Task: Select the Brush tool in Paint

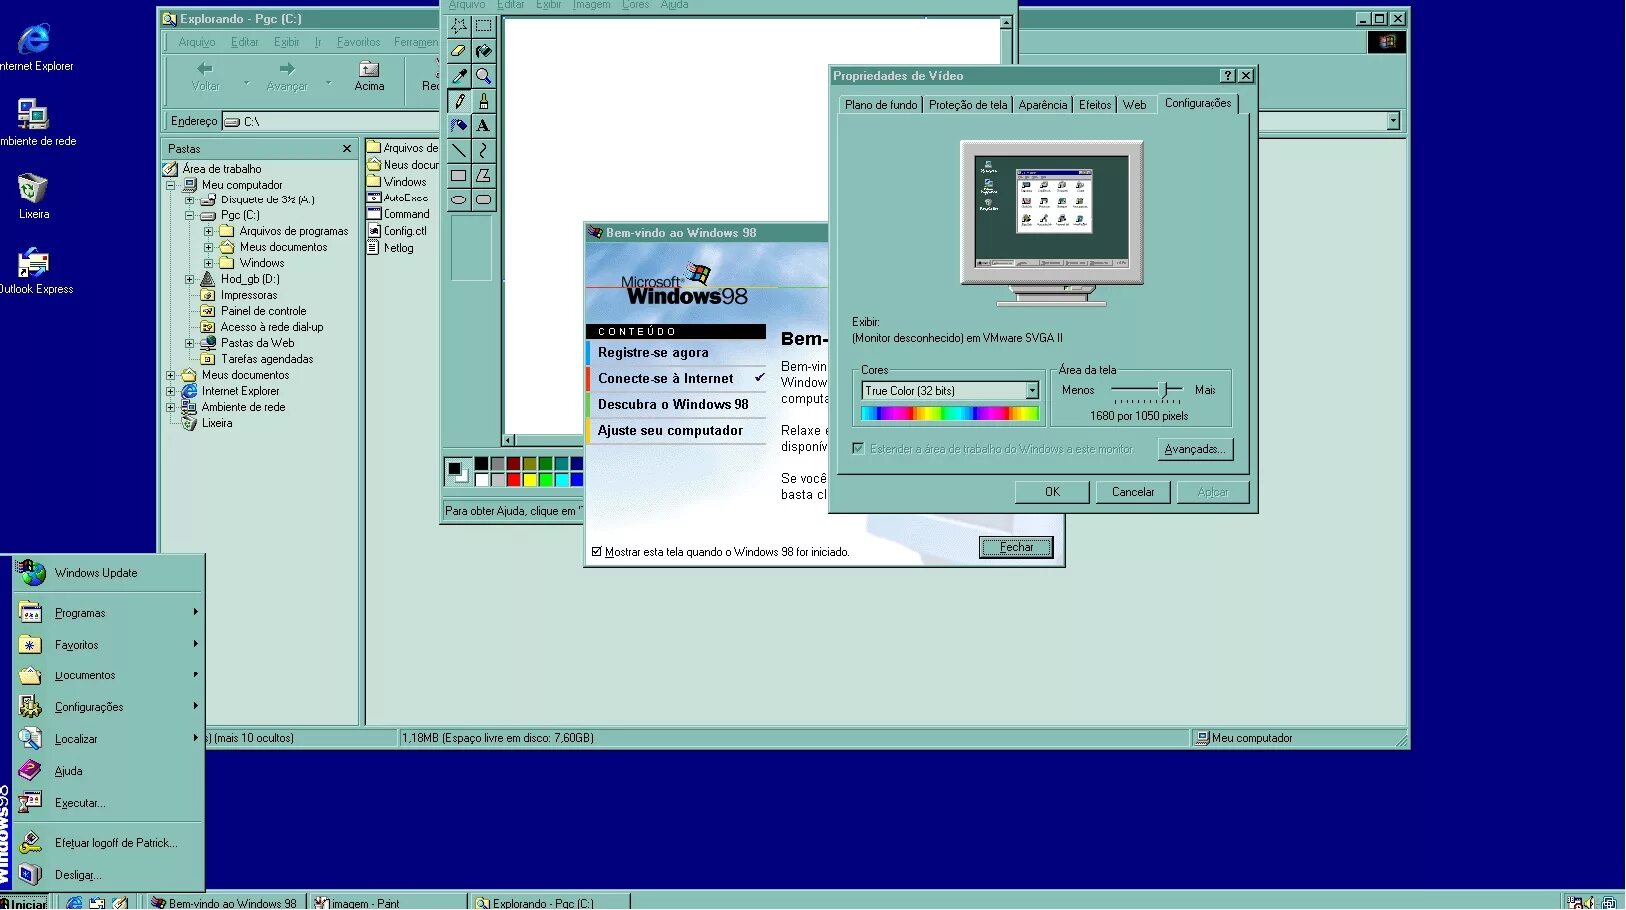Action: [484, 101]
